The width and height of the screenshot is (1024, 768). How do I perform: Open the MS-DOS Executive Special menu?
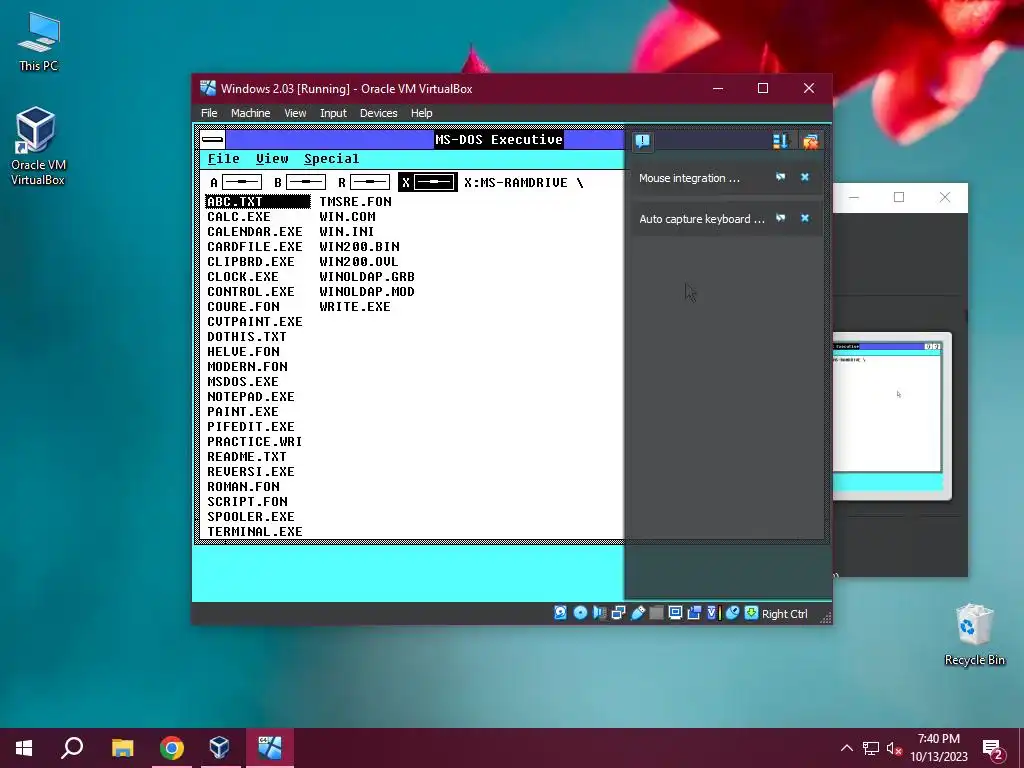click(332, 159)
